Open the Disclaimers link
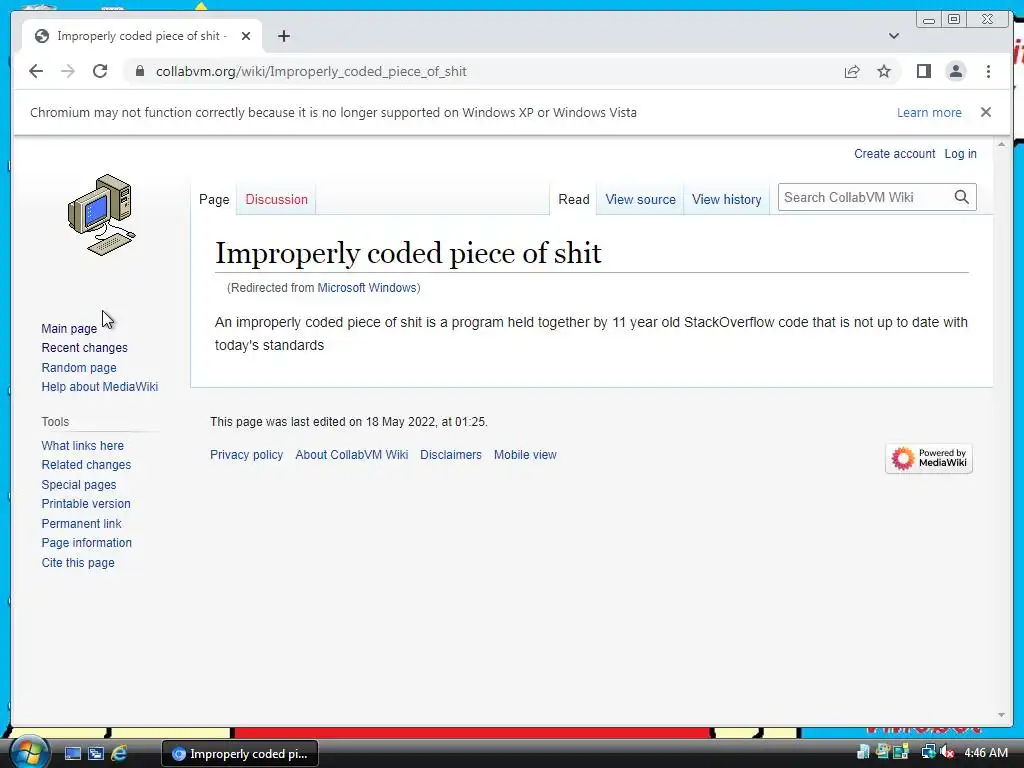Image resolution: width=1024 pixels, height=768 pixels. (451, 455)
